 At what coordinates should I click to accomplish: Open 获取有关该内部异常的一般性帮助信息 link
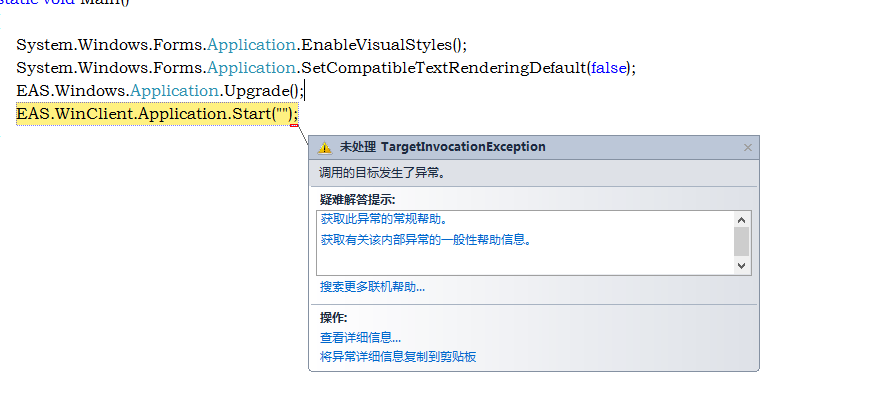[x=425, y=240]
